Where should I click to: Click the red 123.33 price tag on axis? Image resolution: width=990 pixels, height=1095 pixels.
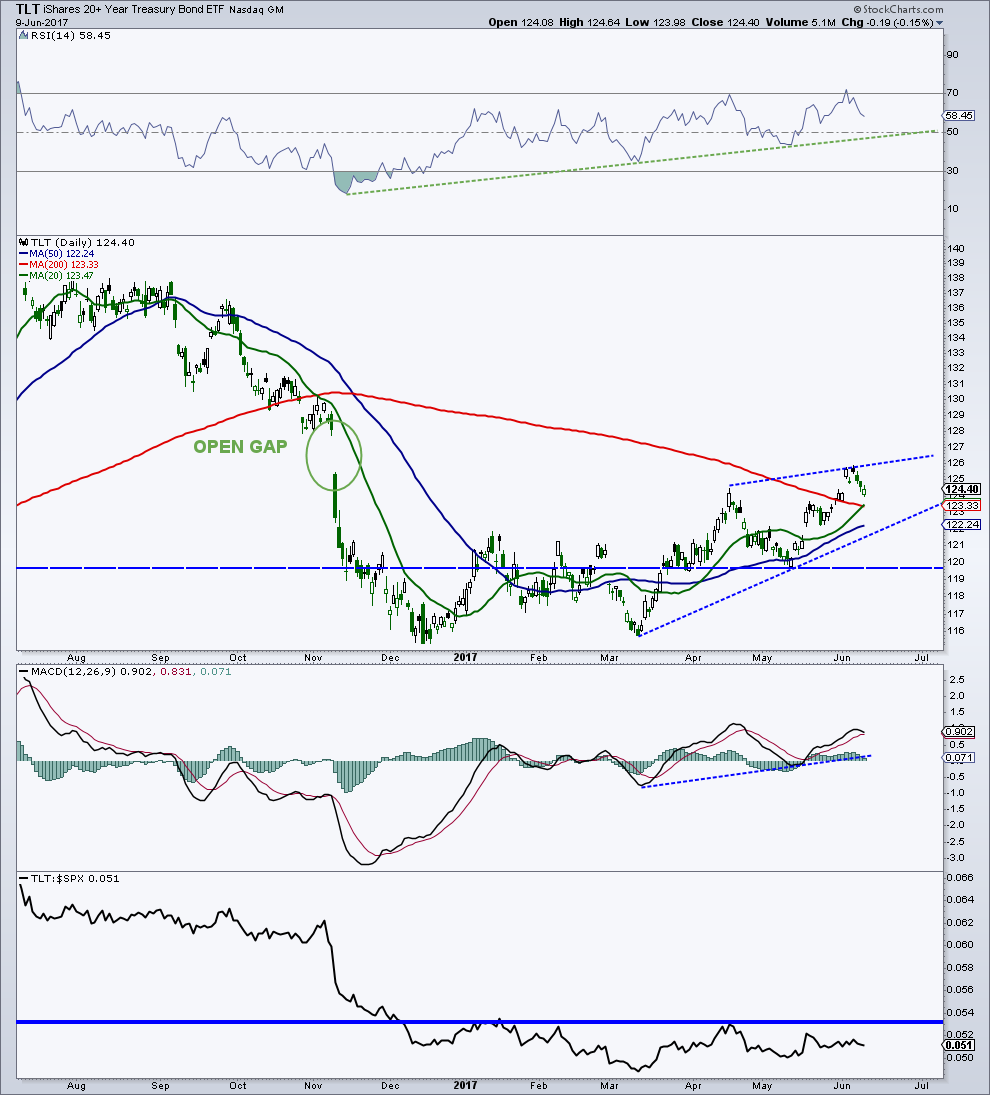pyautogui.click(x=963, y=505)
